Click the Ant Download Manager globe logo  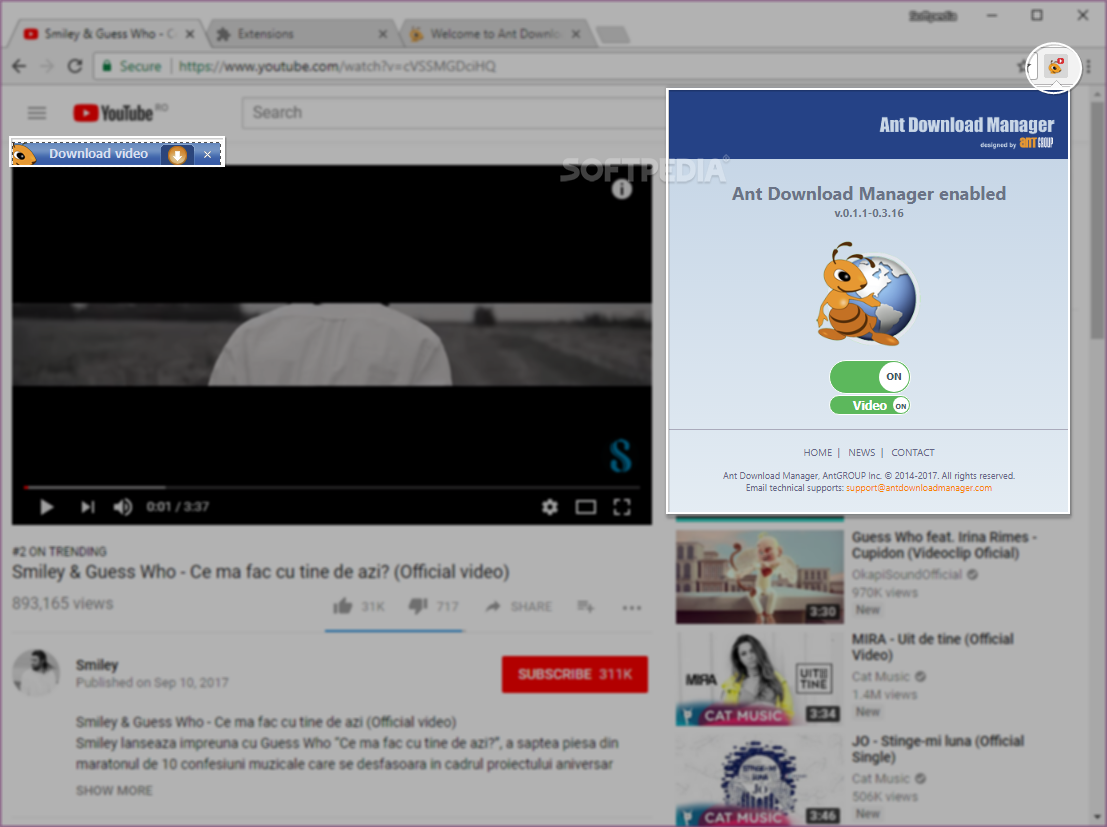867,294
